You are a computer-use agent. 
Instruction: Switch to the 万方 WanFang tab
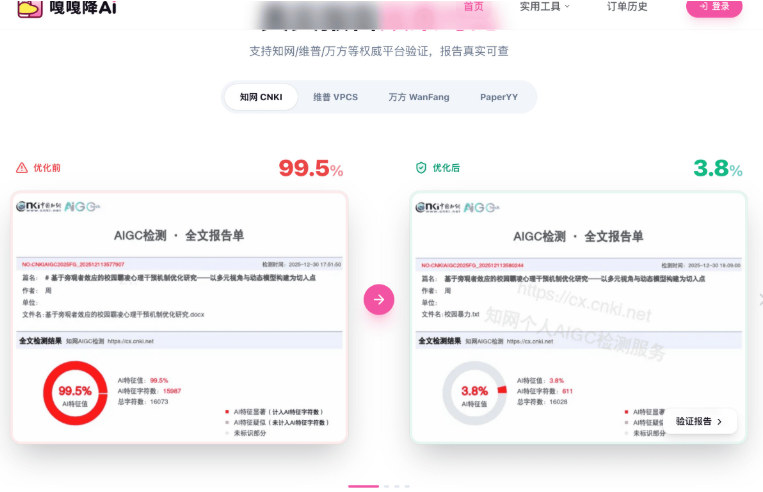[418, 97]
